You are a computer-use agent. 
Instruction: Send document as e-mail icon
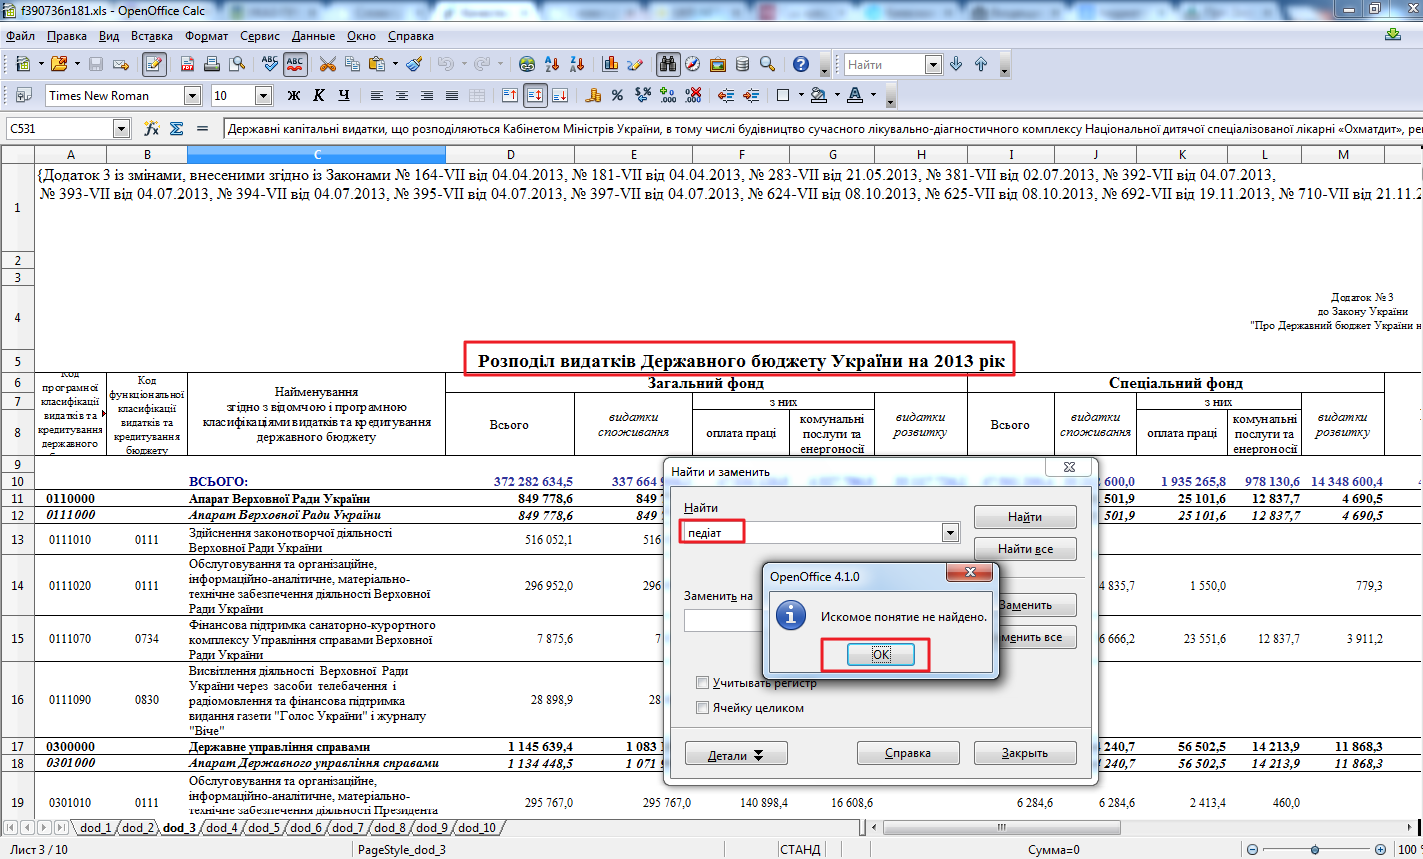pyautogui.click(x=121, y=64)
